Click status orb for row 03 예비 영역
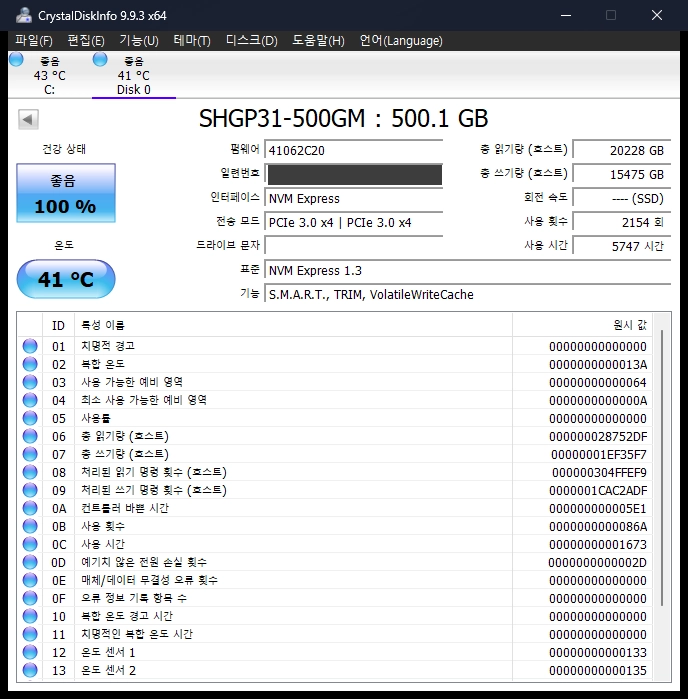 (30, 382)
